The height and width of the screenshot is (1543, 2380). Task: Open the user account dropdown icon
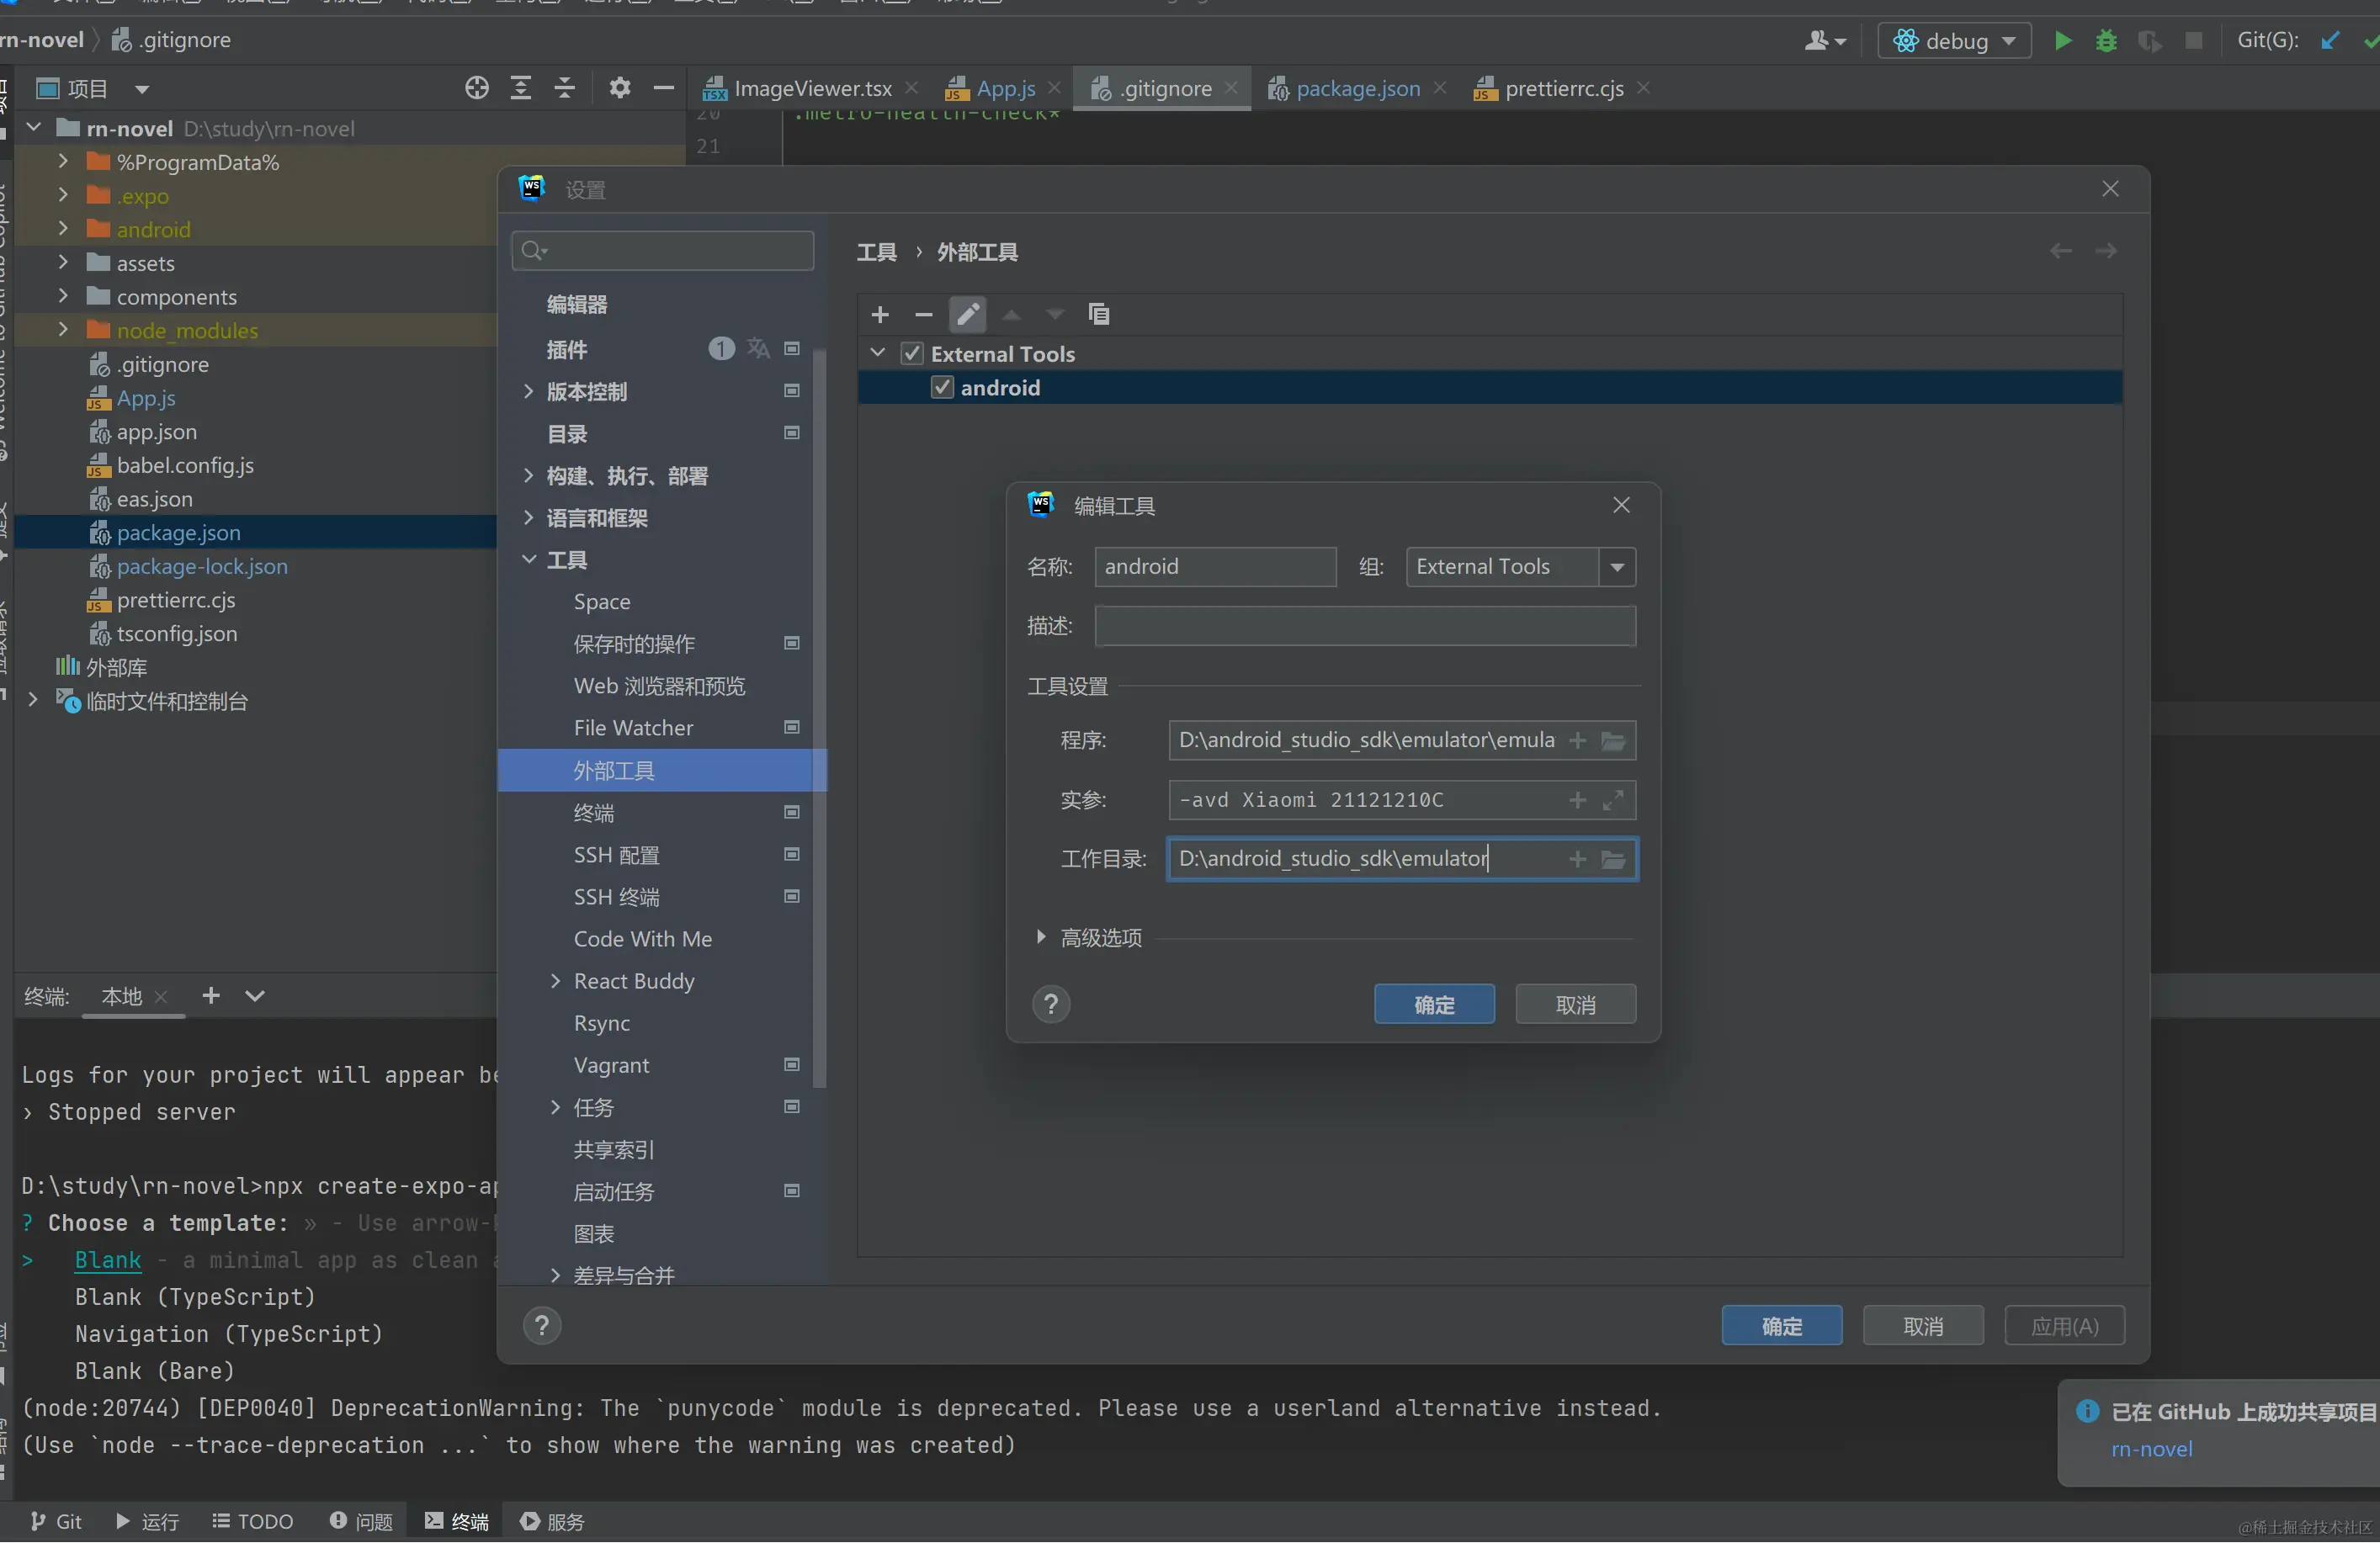(x=1825, y=41)
